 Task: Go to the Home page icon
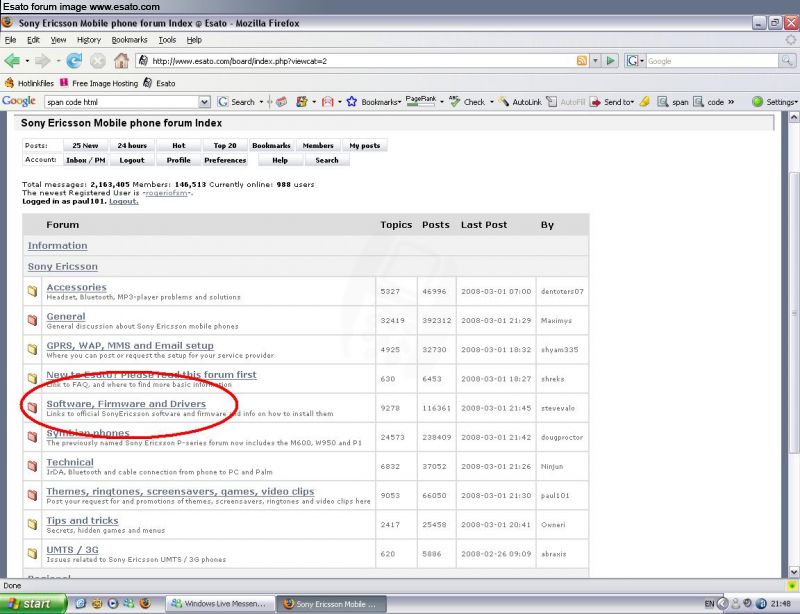[x=121, y=61]
